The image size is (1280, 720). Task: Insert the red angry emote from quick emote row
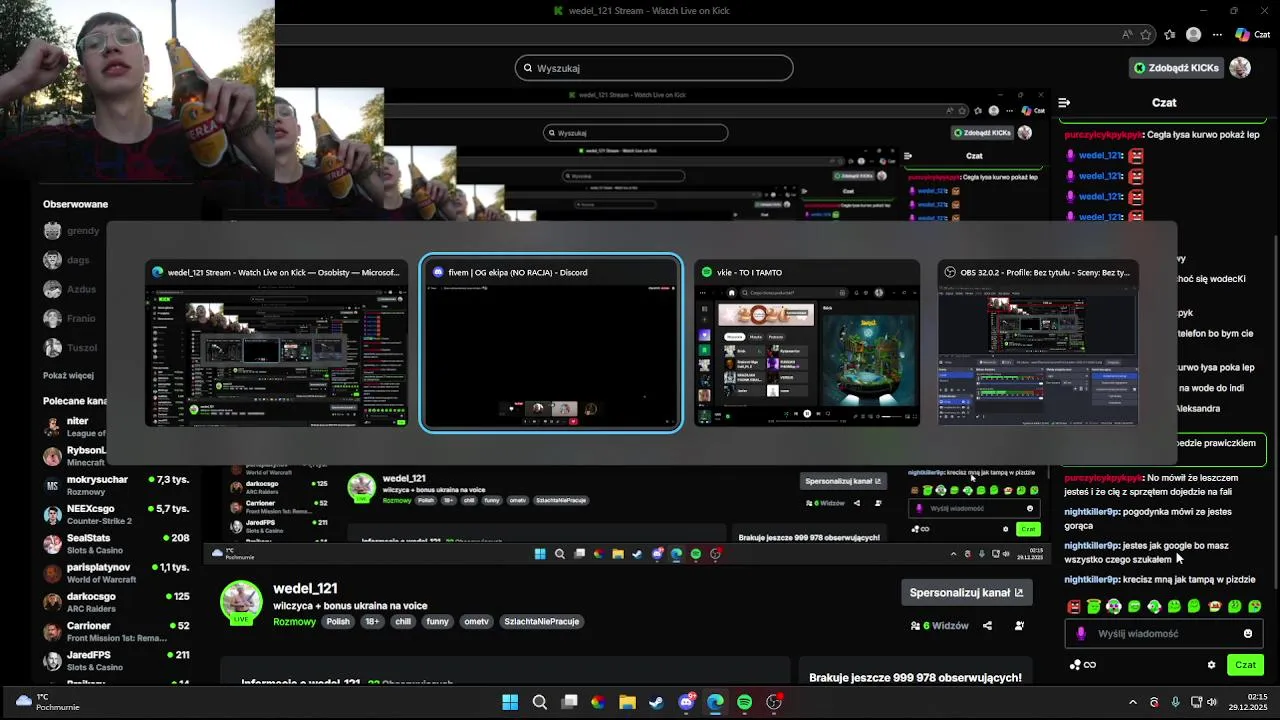1074,606
